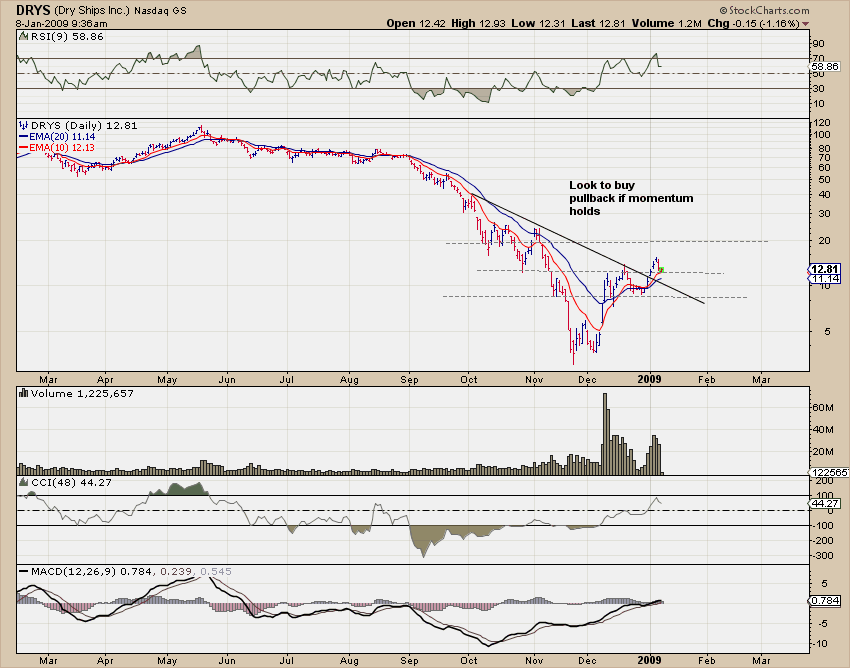Click the 8-Jan-2009 9:36am timestamp

tap(61, 24)
